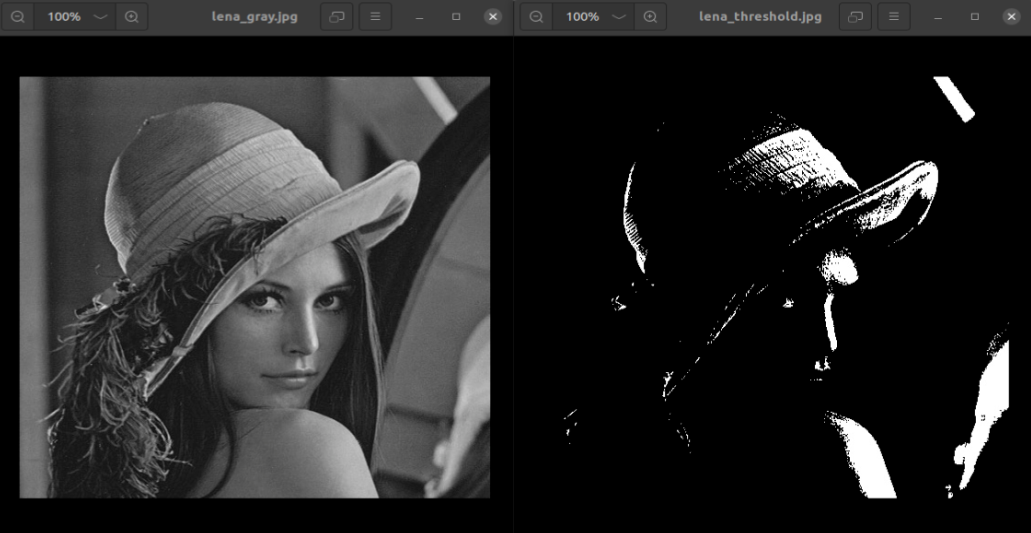Image resolution: width=1031 pixels, height=533 pixels.
Task: Open the hamburger menu in lena_gray.jpg window
Action: tap(375, 17)
